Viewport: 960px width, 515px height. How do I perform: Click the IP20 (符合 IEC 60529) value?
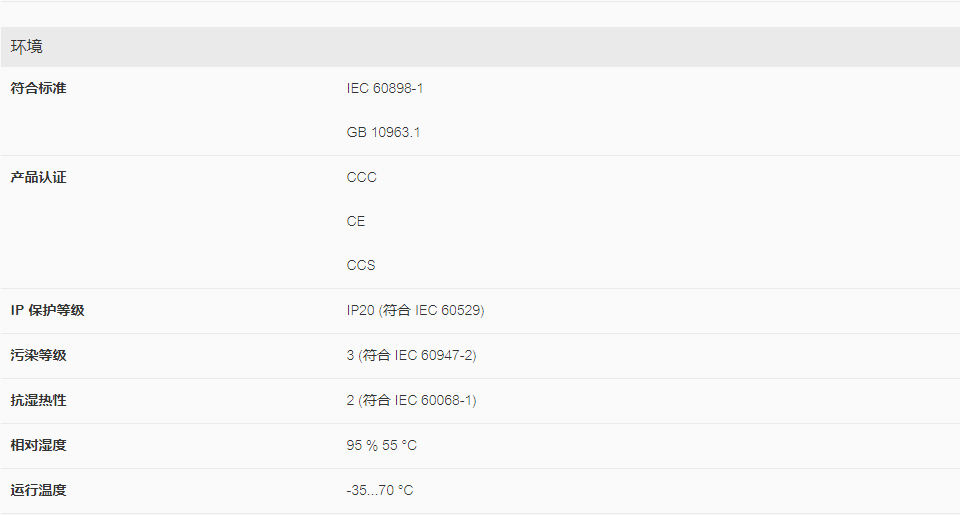tap(415, 310)
